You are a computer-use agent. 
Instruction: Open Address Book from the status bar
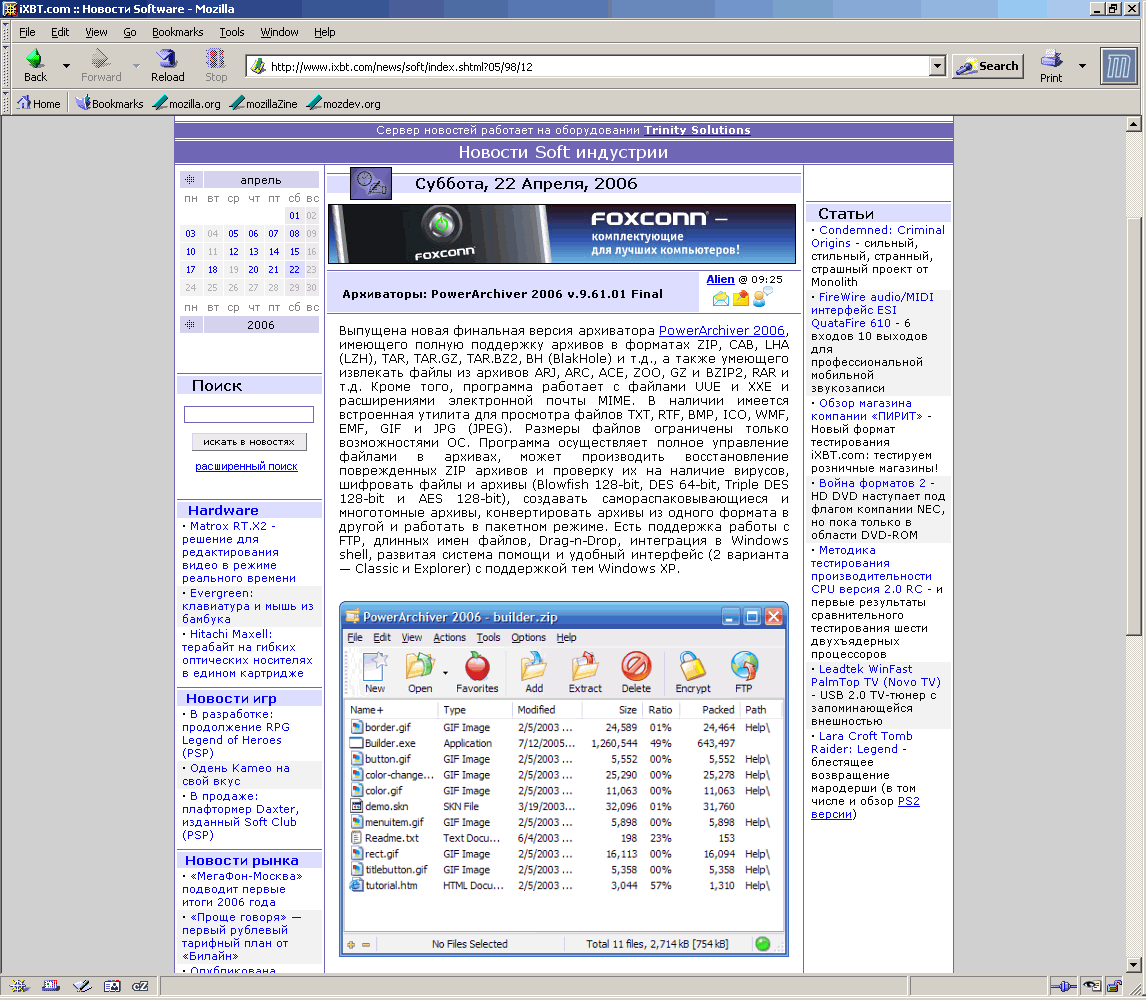[x=112, y=986]
